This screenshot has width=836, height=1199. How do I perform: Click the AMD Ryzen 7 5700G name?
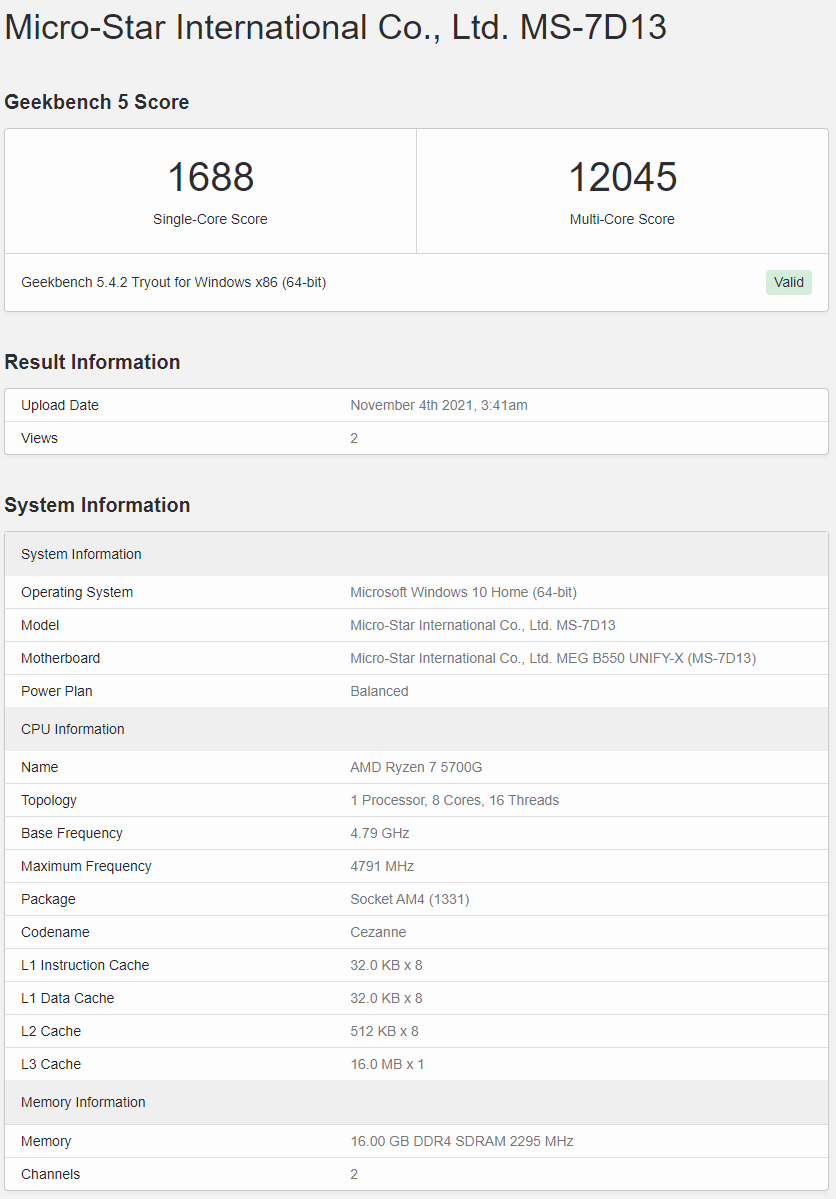pos(414,767)
